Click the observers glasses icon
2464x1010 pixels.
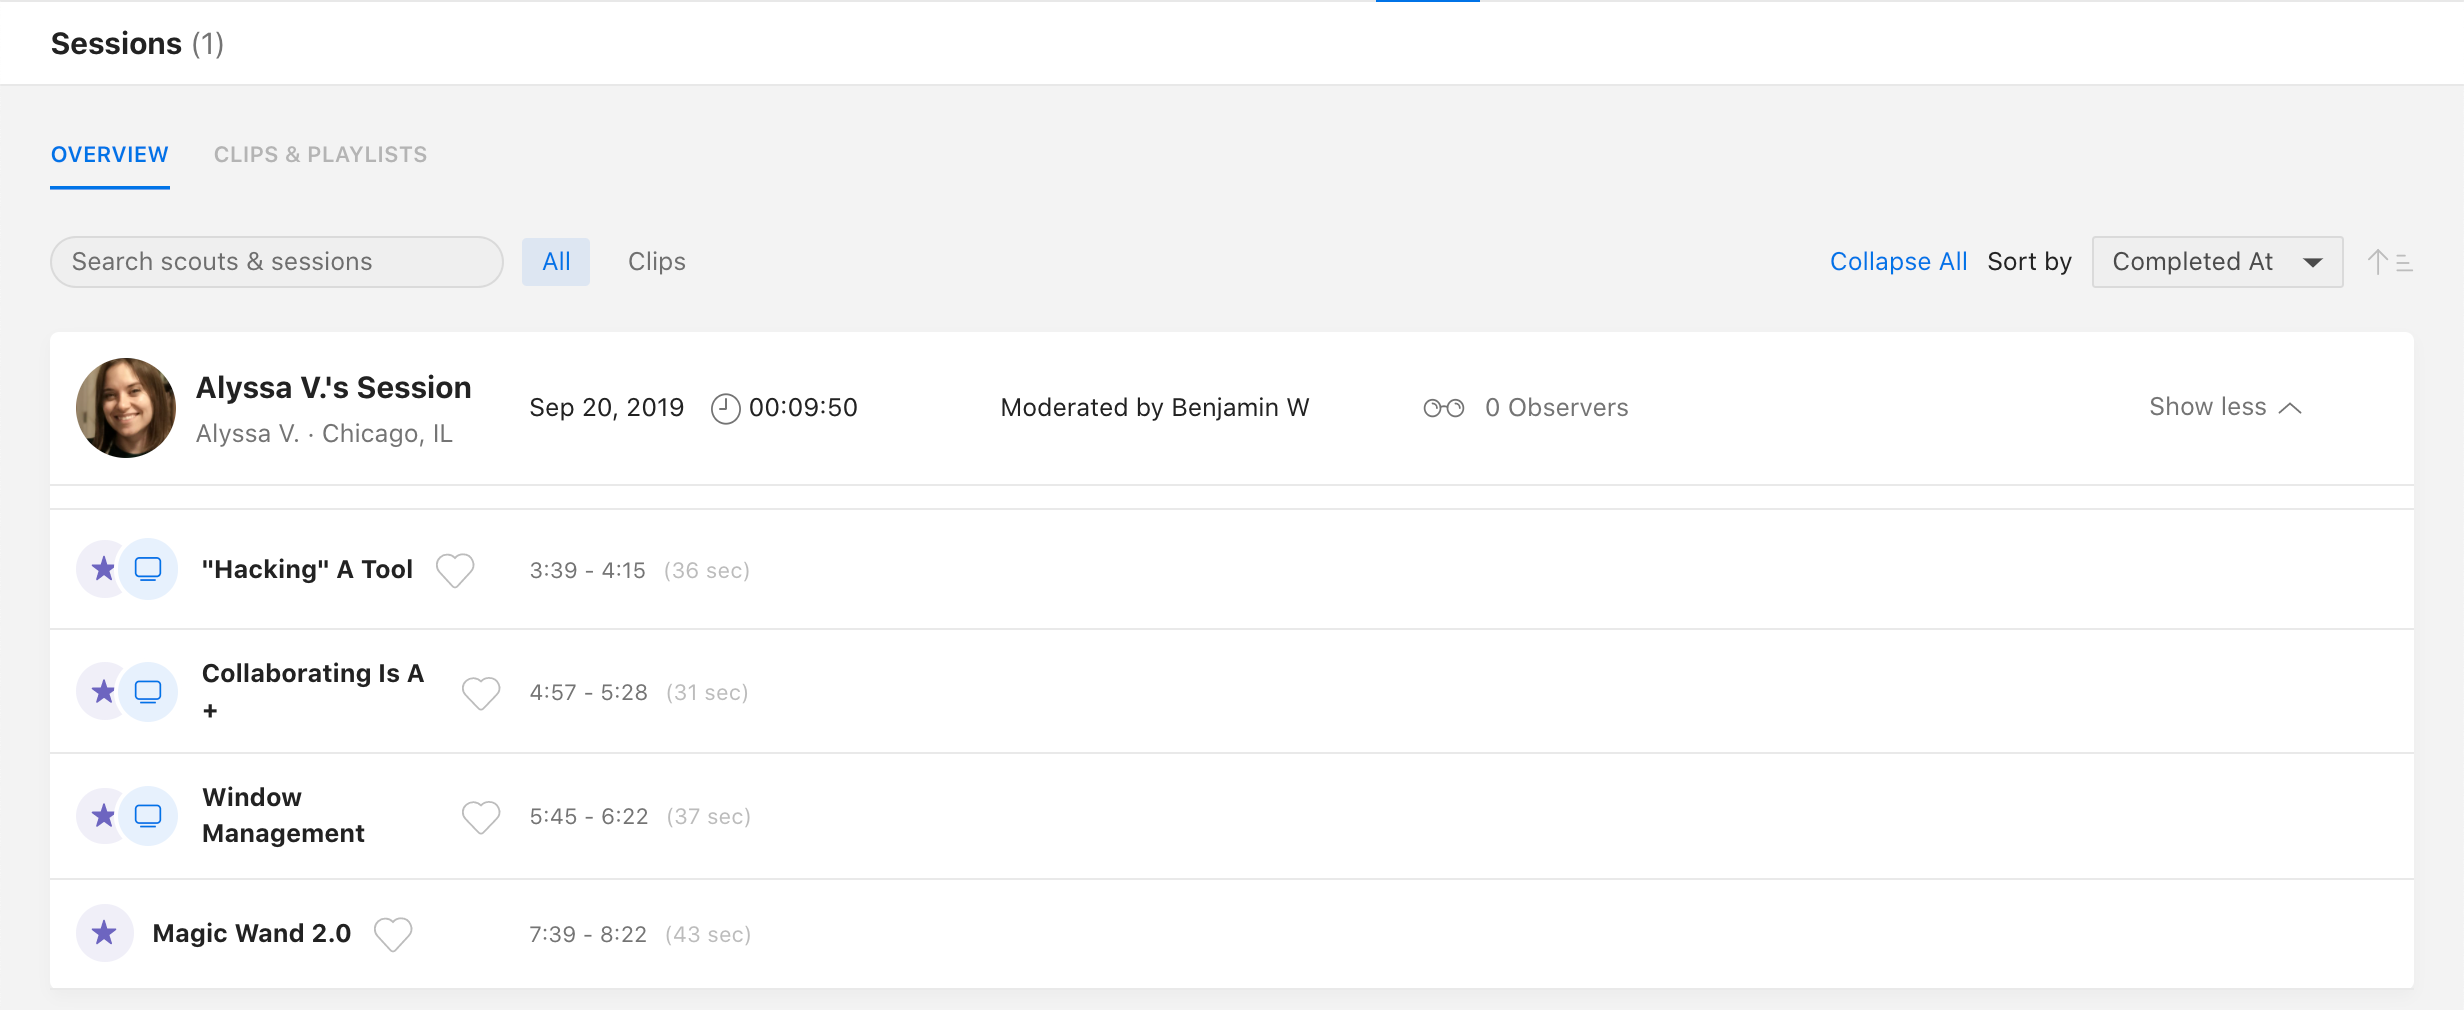(x=1444, y=408)
